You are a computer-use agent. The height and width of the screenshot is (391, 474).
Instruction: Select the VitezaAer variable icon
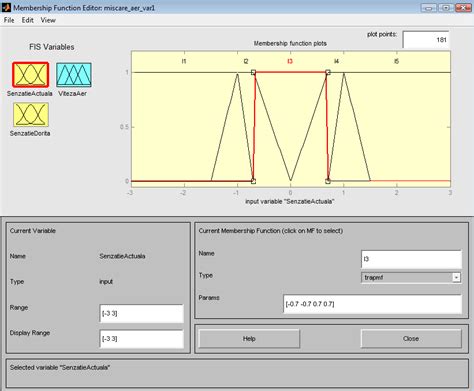74,75
